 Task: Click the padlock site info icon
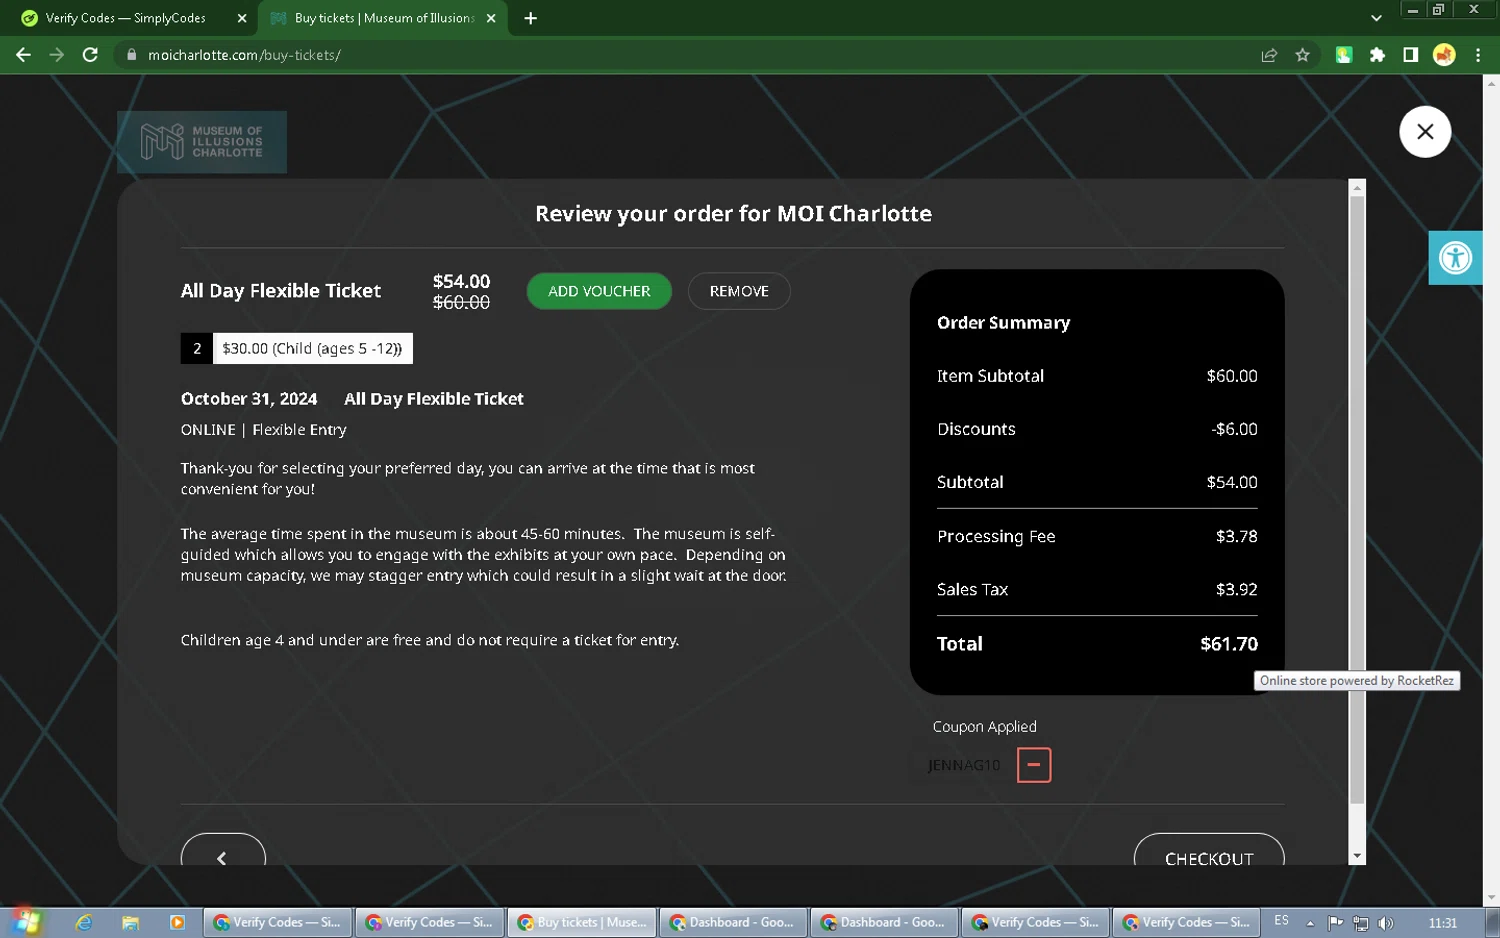(x=131, y=55)
